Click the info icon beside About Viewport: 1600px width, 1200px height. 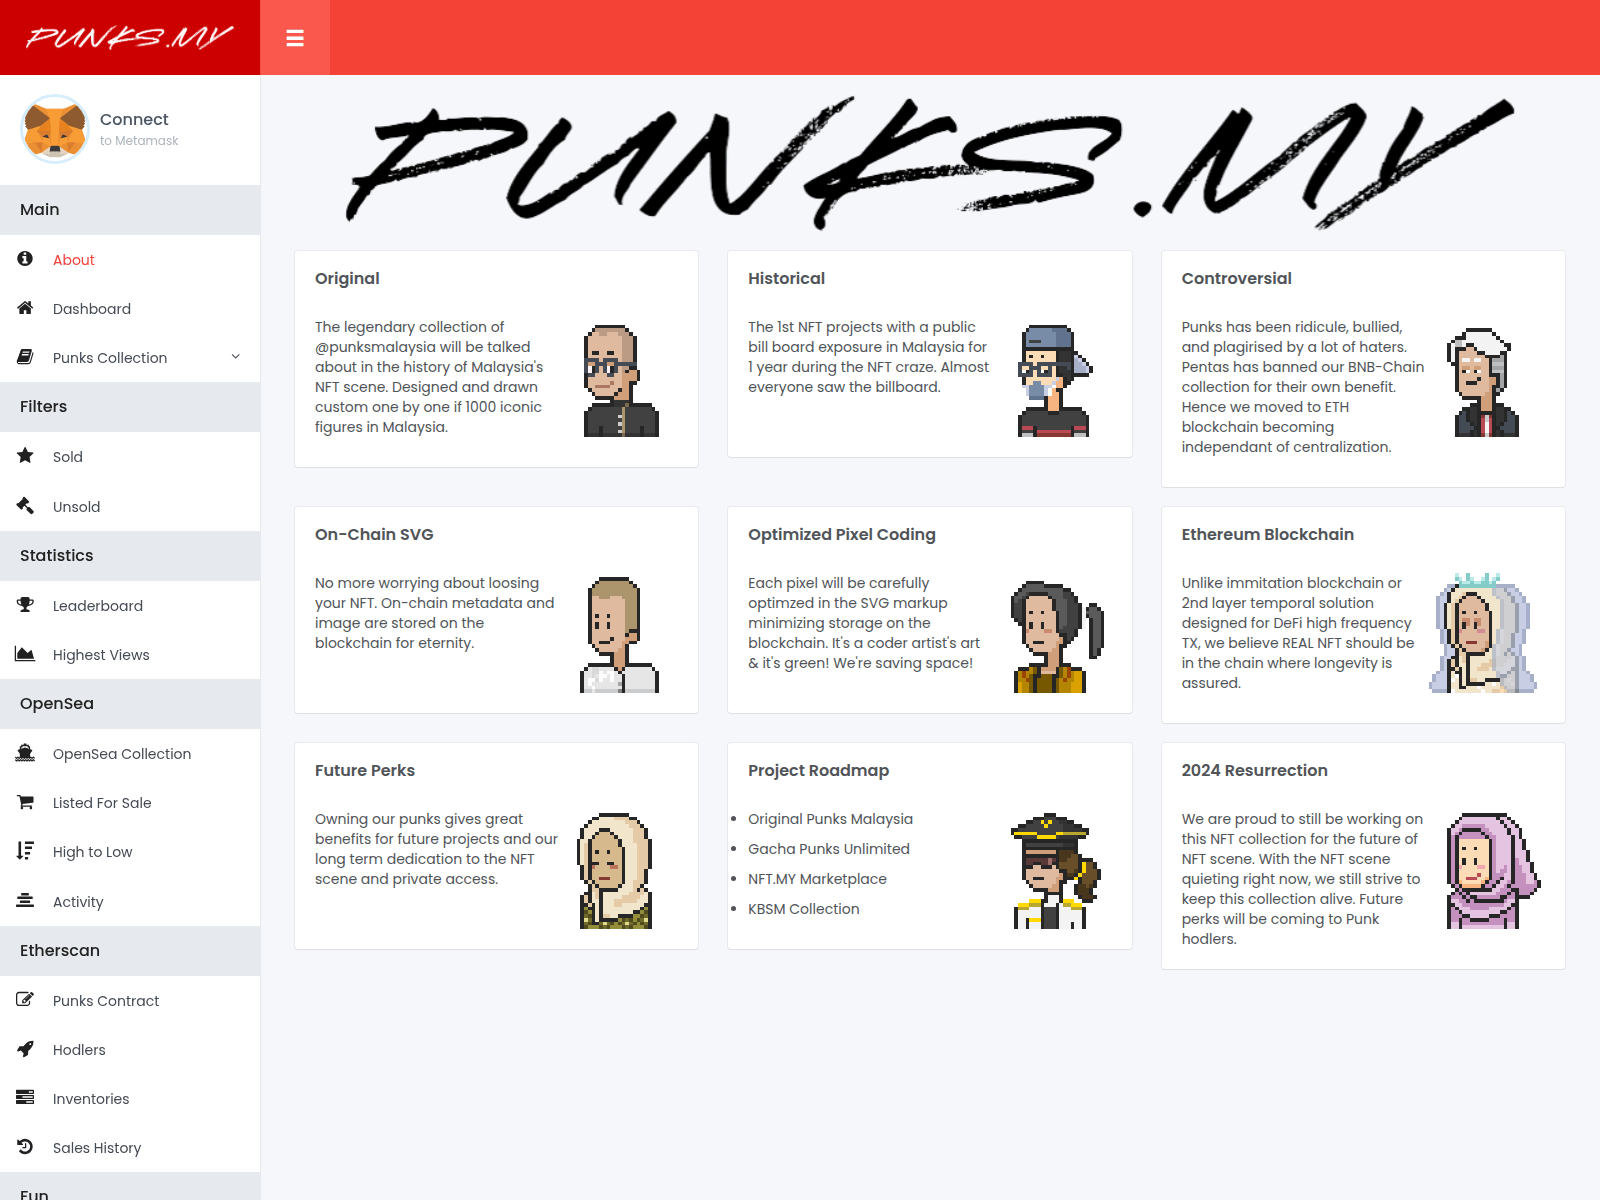(25, 259)
